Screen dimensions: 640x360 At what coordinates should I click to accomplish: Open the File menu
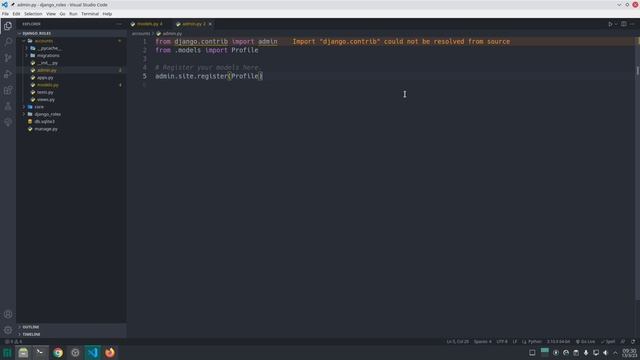pos(5,14)
